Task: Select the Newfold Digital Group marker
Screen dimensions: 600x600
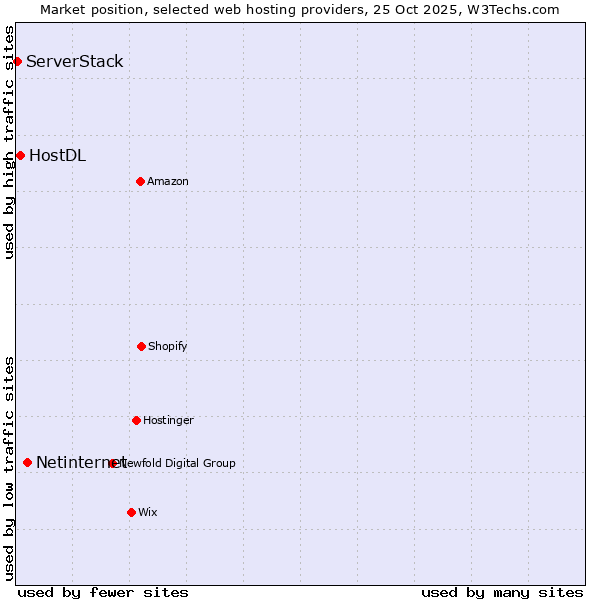Action: 113,463
